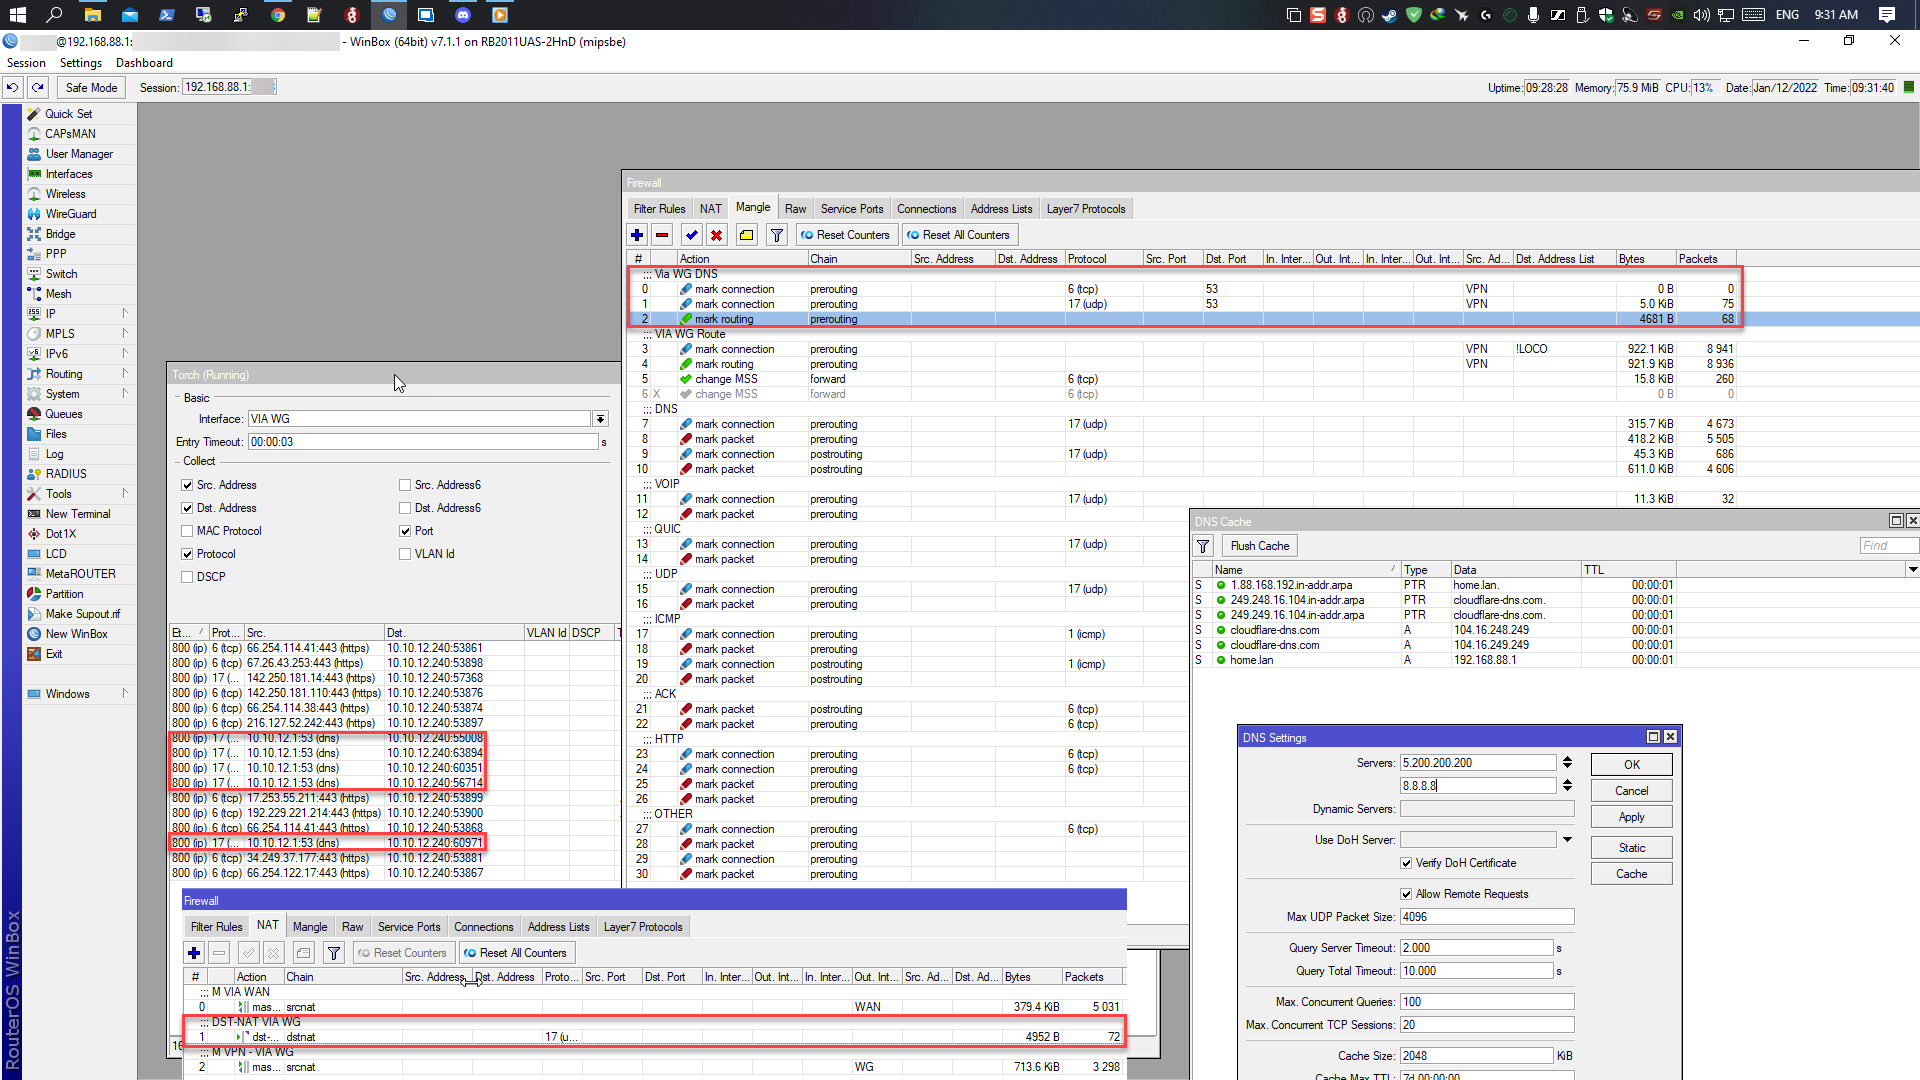The image size is (1920, 1080).
Task: Toggle the DSCP collect checkbox
Action: coord(187,577)
